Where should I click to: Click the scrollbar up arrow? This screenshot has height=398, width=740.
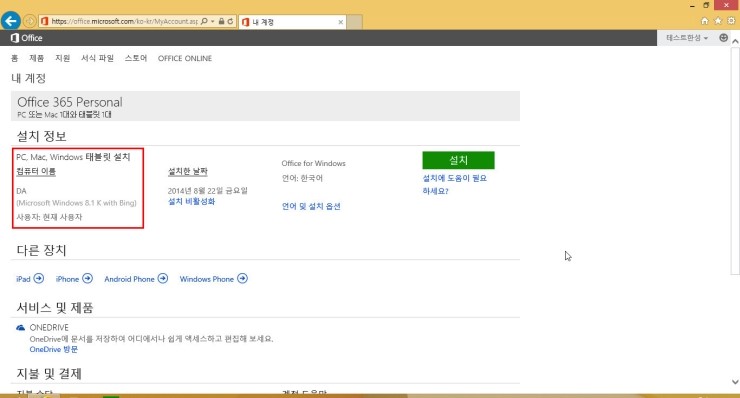pos(735,41)
